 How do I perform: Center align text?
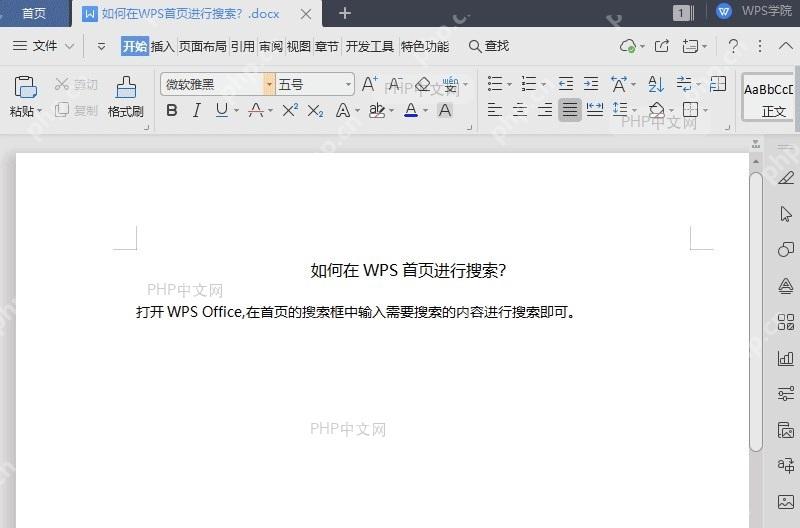point(519,110)
